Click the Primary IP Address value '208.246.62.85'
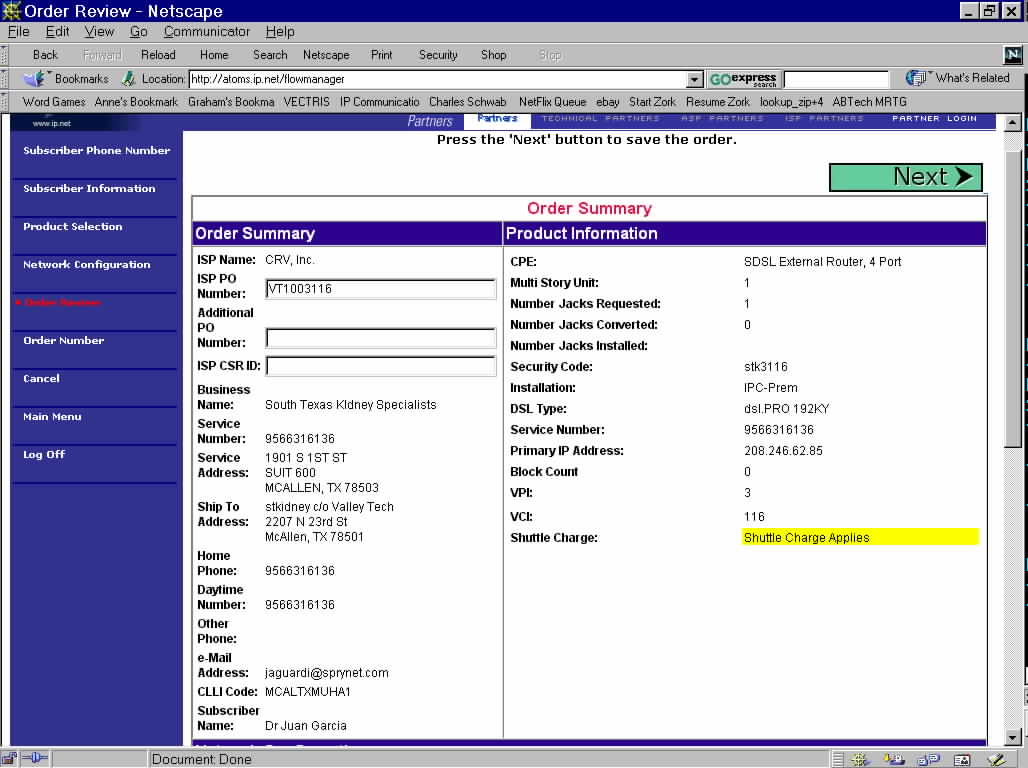The width and height of the screenshot is (1028, 768). point(783,451)
